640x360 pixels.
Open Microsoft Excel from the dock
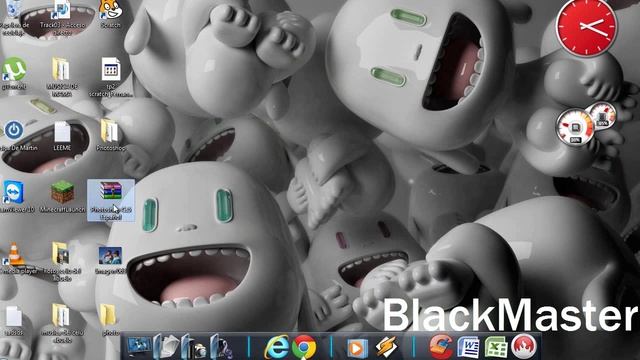(x=496, y=347)
